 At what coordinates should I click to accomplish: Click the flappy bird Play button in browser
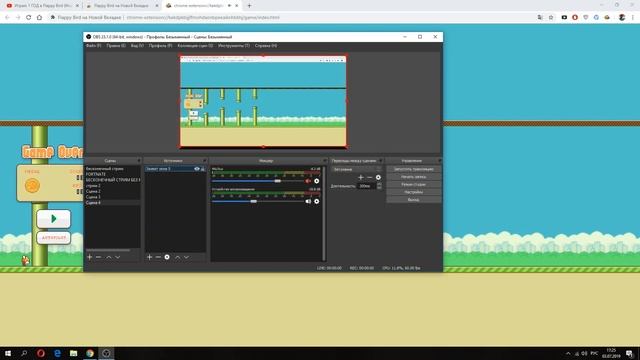click(x=53, y=219)
